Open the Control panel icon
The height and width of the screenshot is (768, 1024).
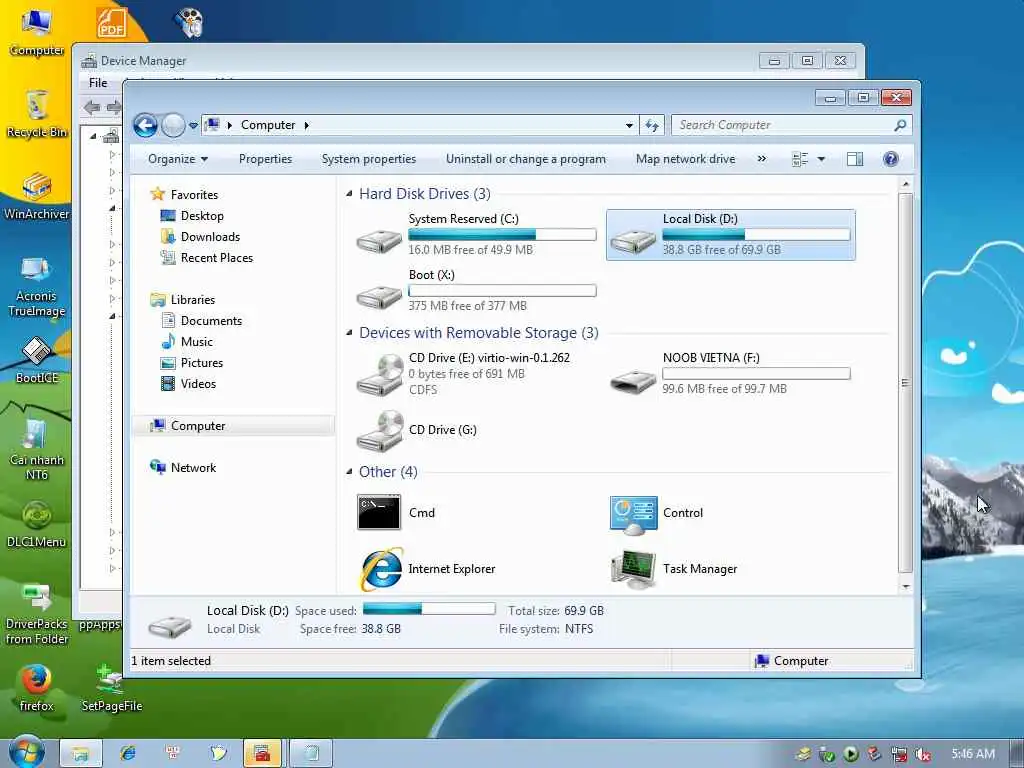[x=633, y=515]
